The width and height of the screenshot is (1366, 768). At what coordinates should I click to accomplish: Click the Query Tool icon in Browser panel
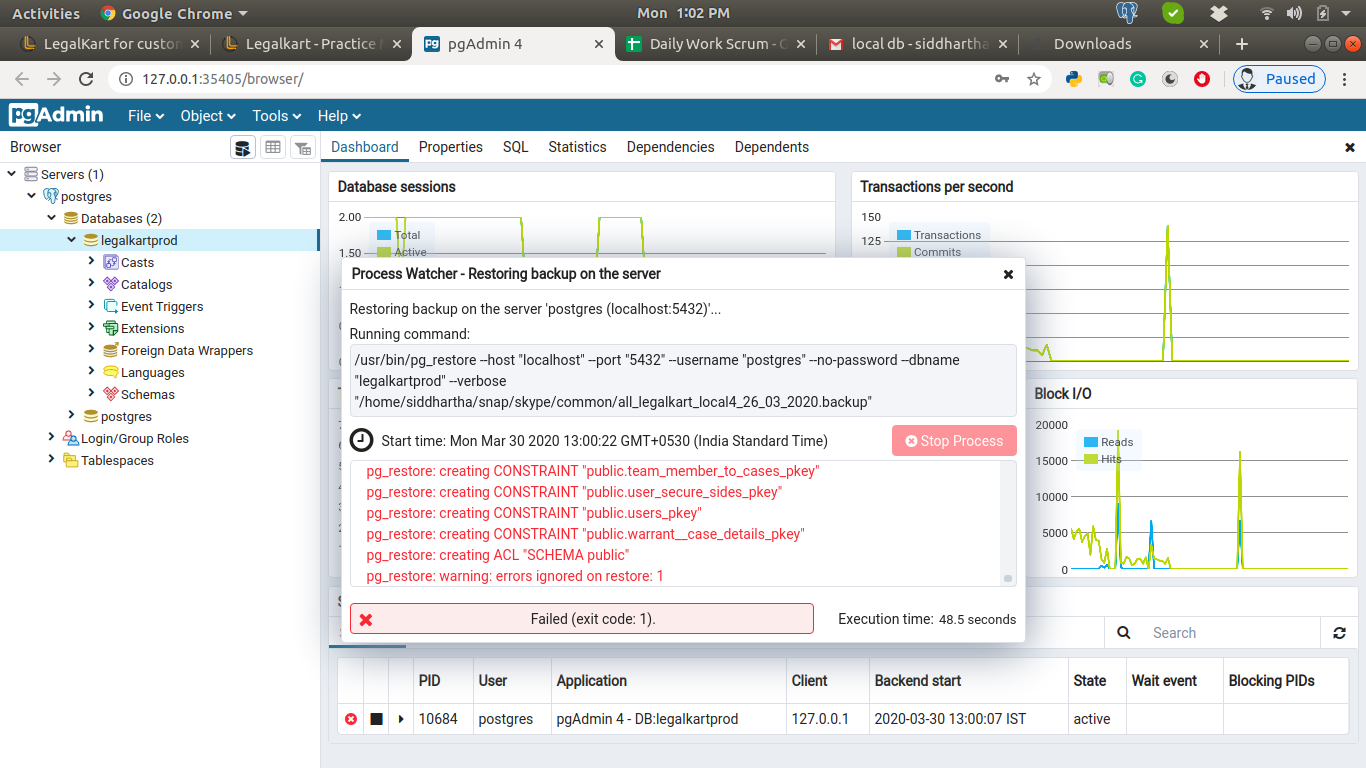[242, 148]
